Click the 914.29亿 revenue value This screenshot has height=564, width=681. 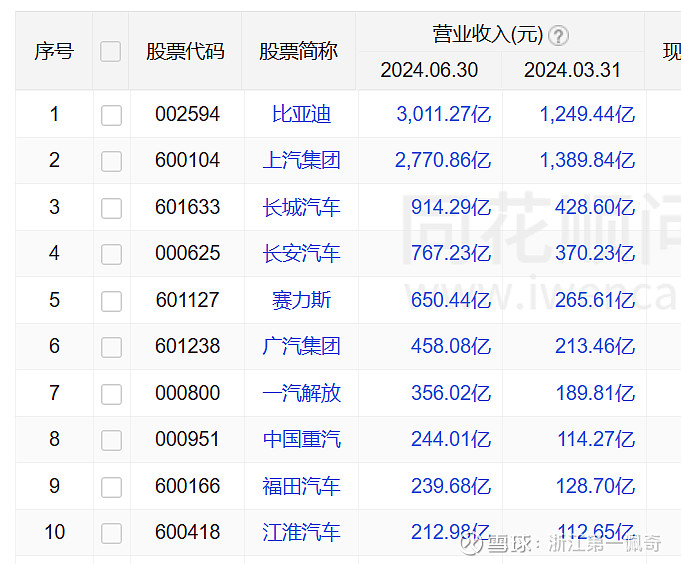tap(451, 208)
